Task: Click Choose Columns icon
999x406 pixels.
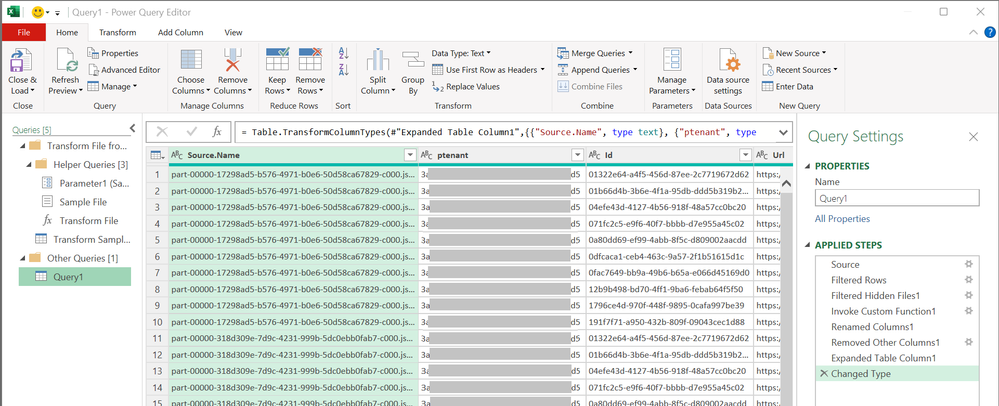Action: pos(191,61)
